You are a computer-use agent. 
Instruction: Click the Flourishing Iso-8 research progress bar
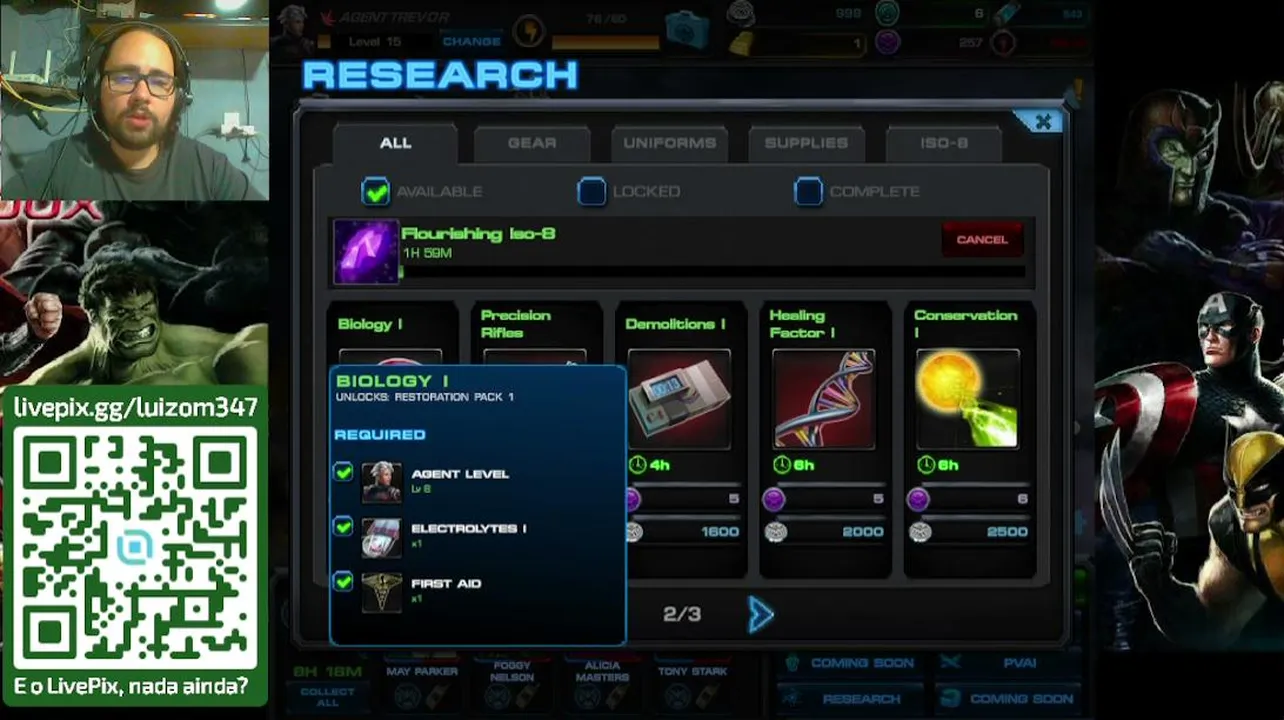pos(713,271)
